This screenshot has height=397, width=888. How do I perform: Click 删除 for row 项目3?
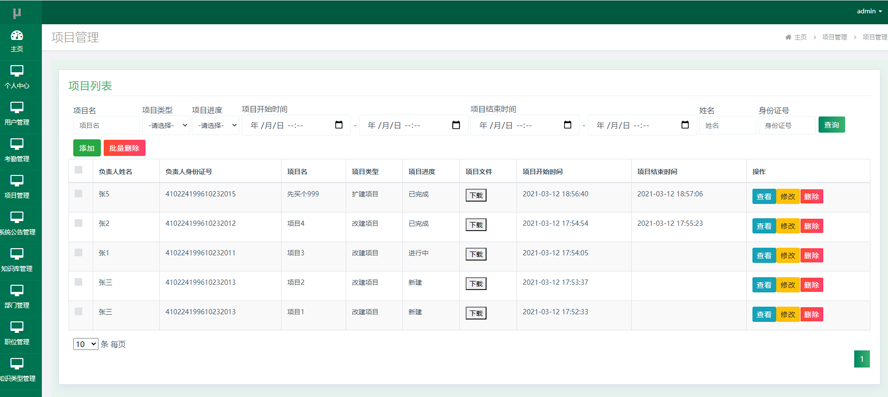(x=812, y=255)
